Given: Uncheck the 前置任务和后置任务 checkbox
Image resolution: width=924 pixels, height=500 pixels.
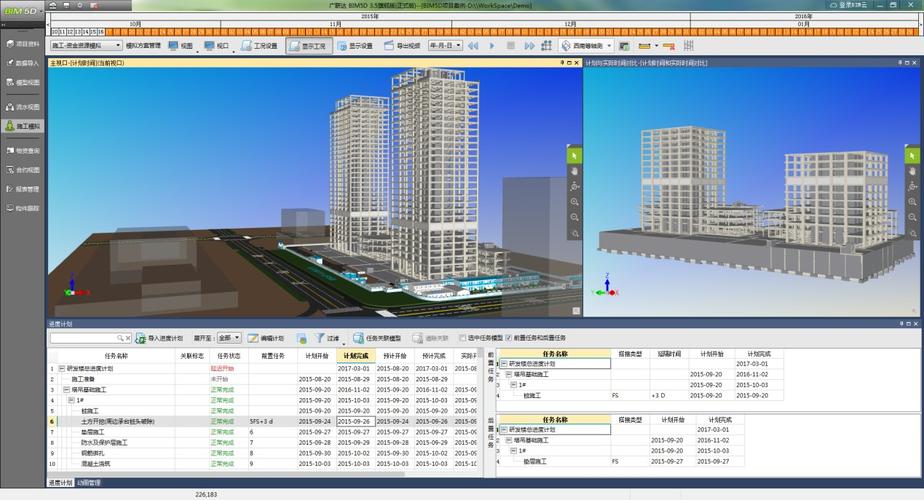Looking at the screenshot, I should [509, 338].
